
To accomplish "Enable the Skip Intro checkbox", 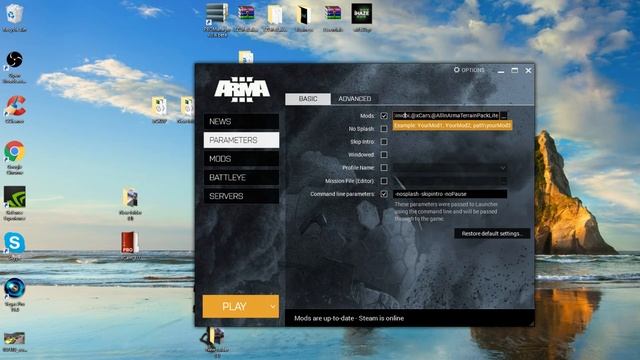I will click(384, 142).
